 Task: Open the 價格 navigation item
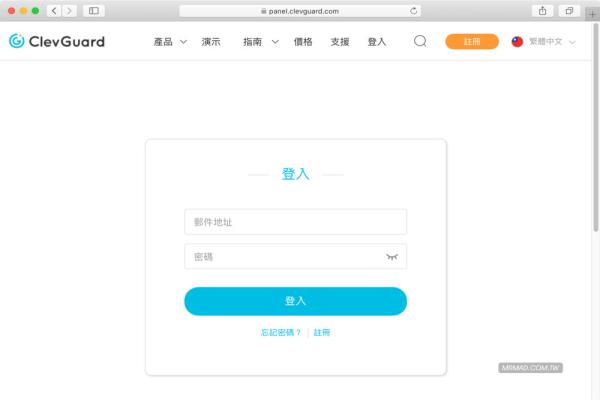(x=303, y=42)
